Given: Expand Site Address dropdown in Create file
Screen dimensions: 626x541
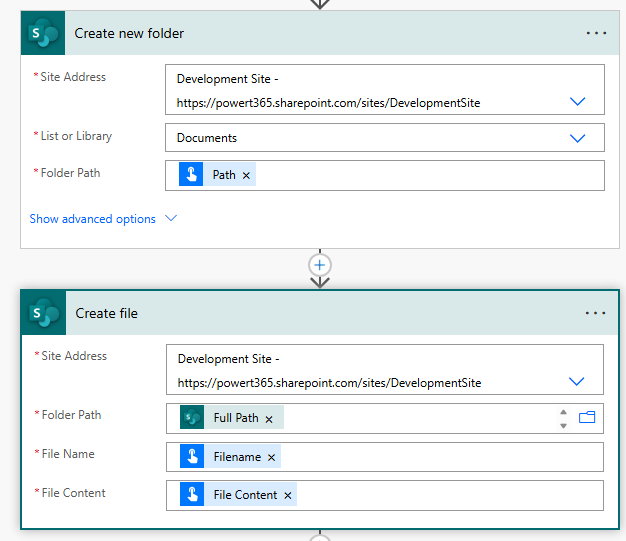Looking at the screenshot, I should point(577,381).
